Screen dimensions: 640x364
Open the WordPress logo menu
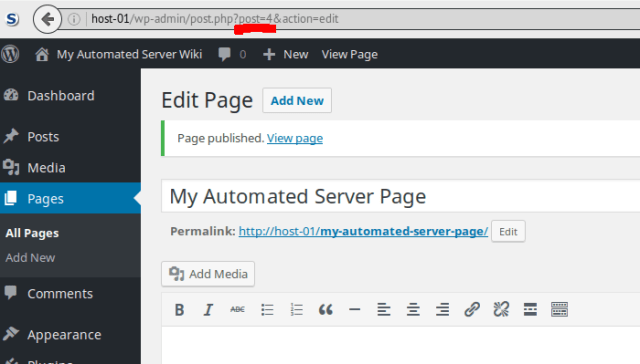(10, 54)
